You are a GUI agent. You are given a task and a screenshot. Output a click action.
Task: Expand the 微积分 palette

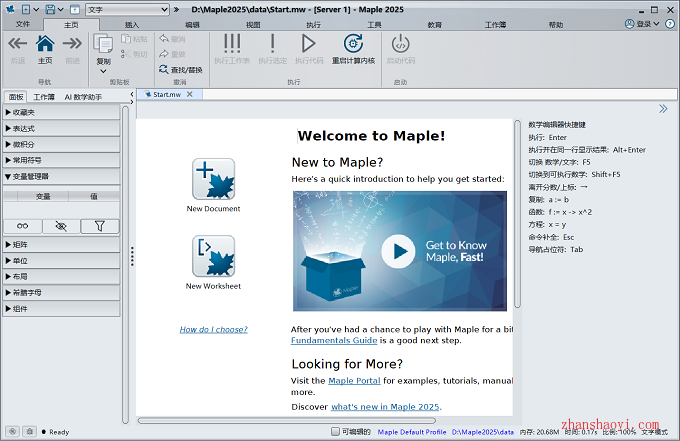61,144
